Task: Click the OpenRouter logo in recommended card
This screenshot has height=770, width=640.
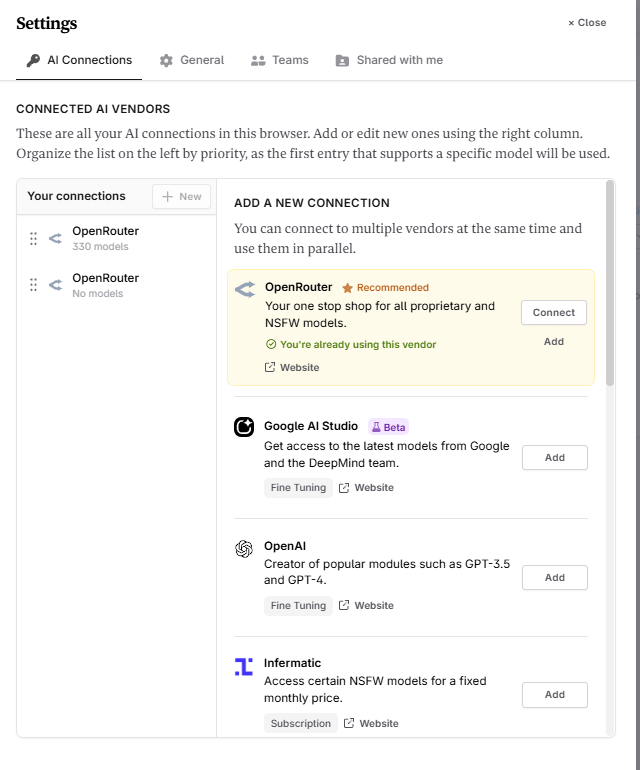Action: pos(245,290)
